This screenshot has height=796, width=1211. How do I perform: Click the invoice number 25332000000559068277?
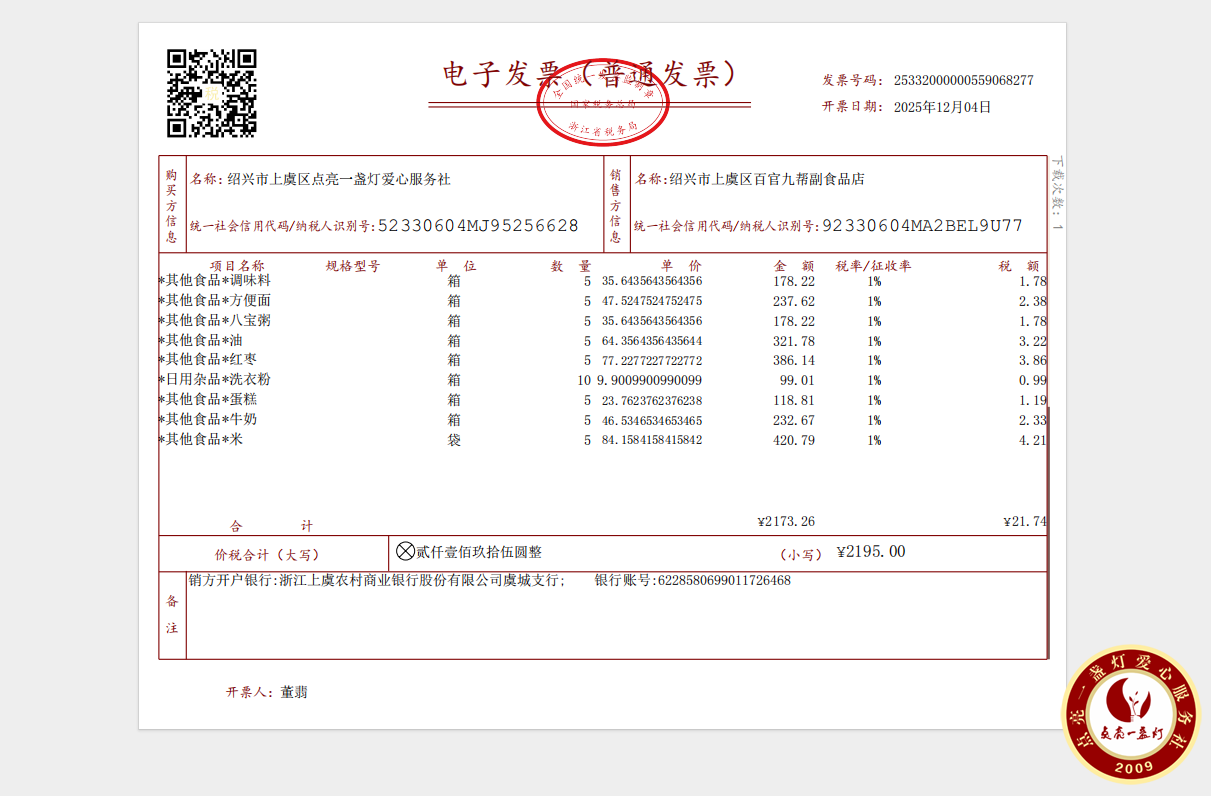(963, 80)
